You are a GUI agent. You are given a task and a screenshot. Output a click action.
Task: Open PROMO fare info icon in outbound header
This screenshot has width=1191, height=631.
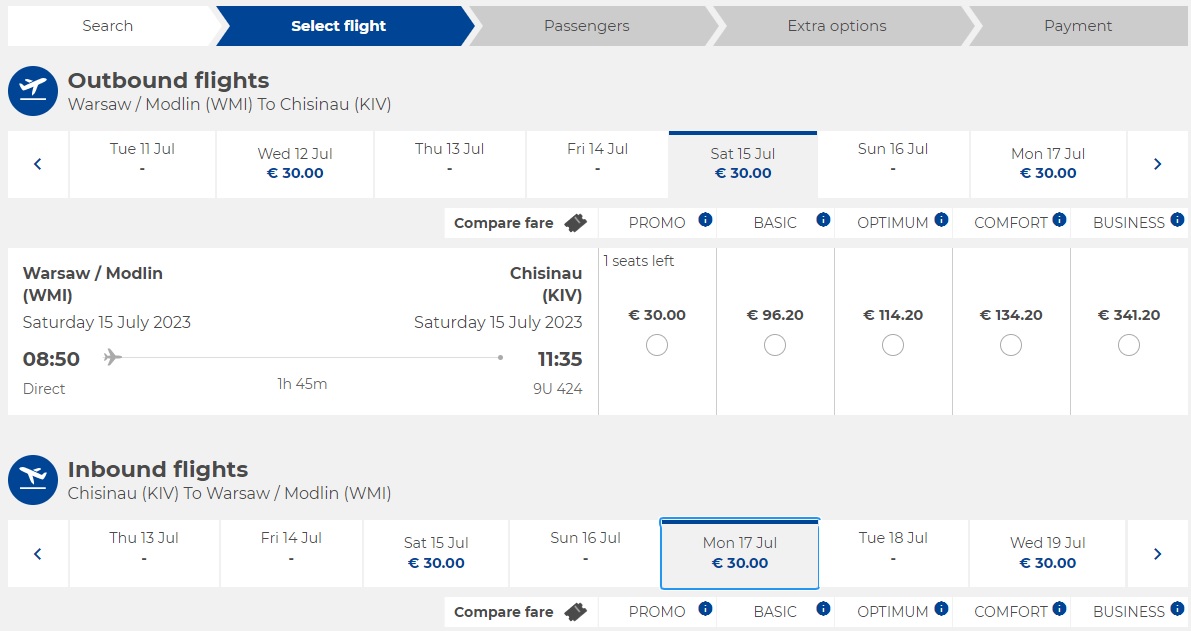tap(705, 219)
